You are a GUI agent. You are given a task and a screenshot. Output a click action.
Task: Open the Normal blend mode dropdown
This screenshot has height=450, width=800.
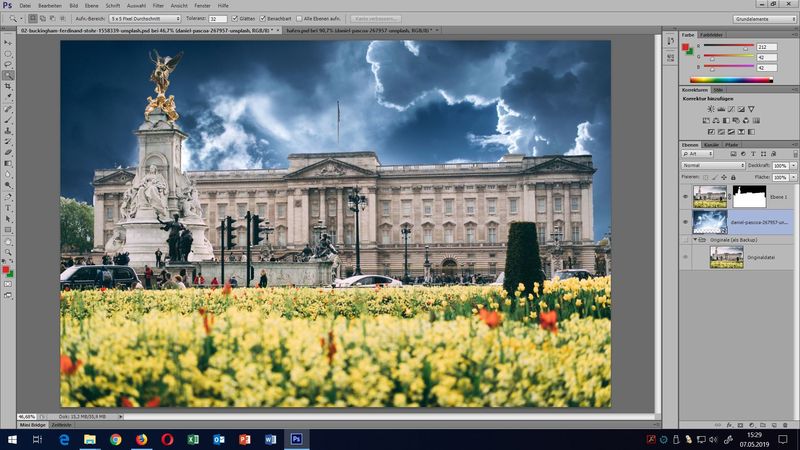coord(713,165)
